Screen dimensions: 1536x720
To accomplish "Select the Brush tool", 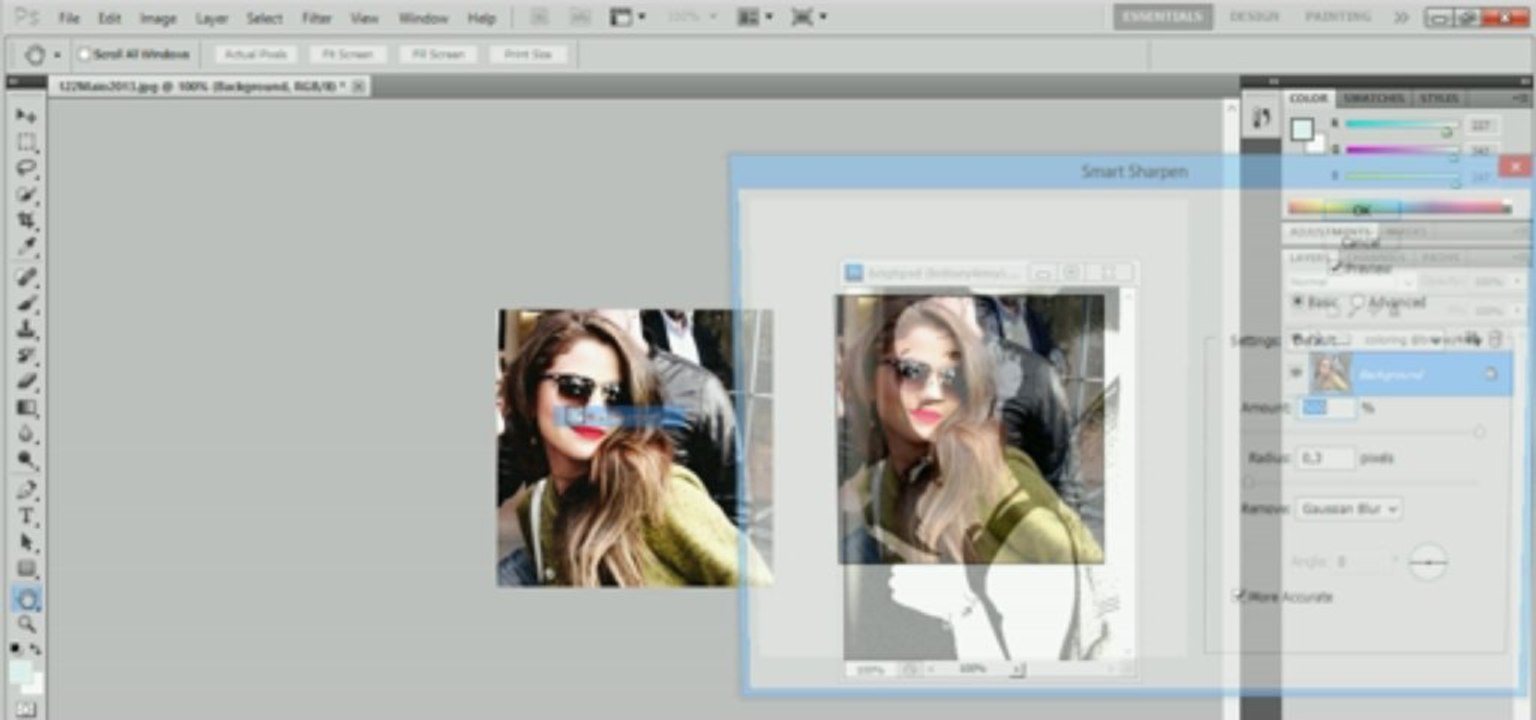I will click(26, 303).
